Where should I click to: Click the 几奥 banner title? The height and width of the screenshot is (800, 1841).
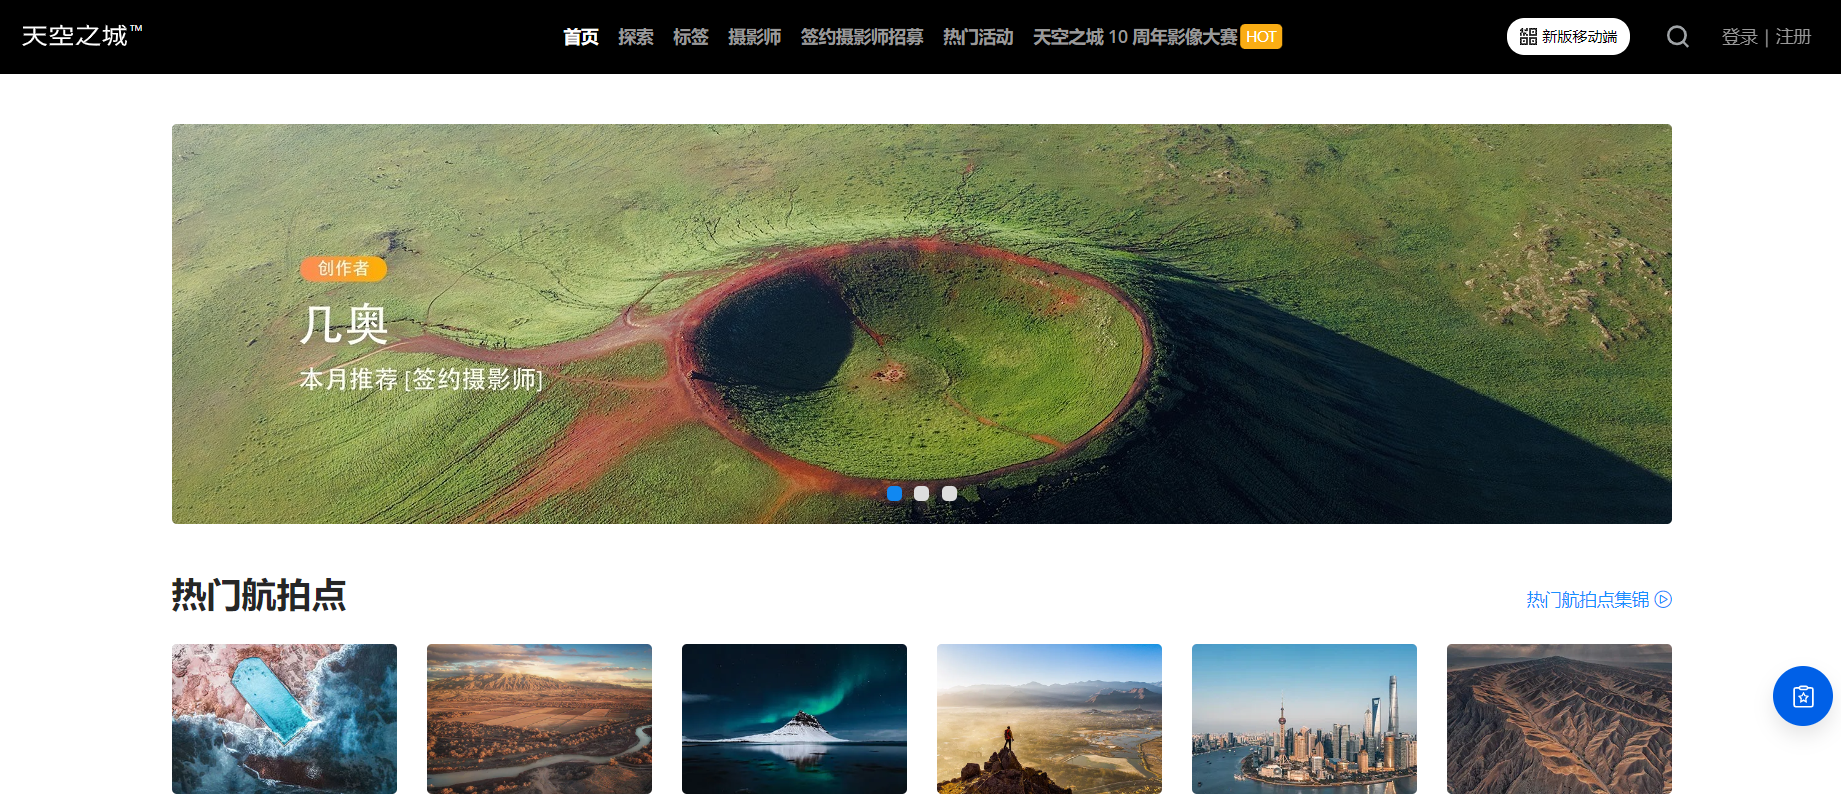[344, 324]
